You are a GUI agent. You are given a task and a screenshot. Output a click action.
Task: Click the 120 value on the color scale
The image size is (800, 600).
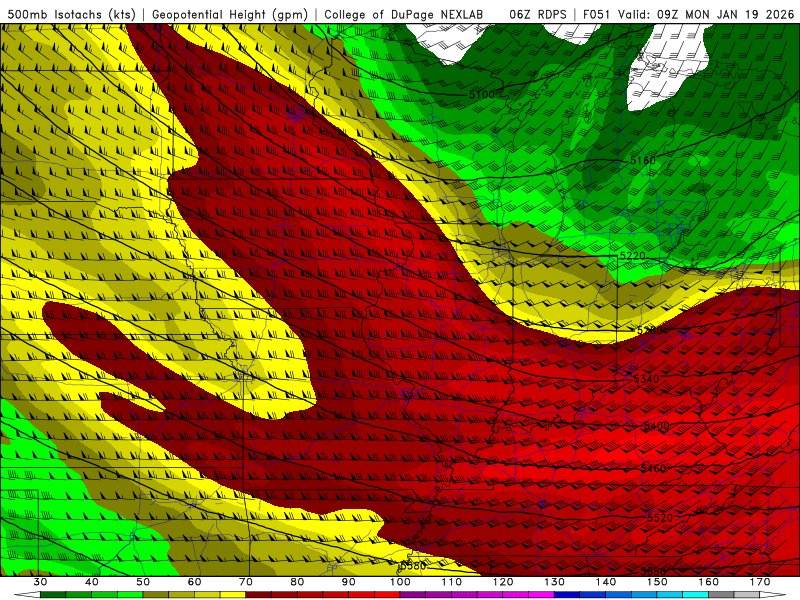[503, 582]
